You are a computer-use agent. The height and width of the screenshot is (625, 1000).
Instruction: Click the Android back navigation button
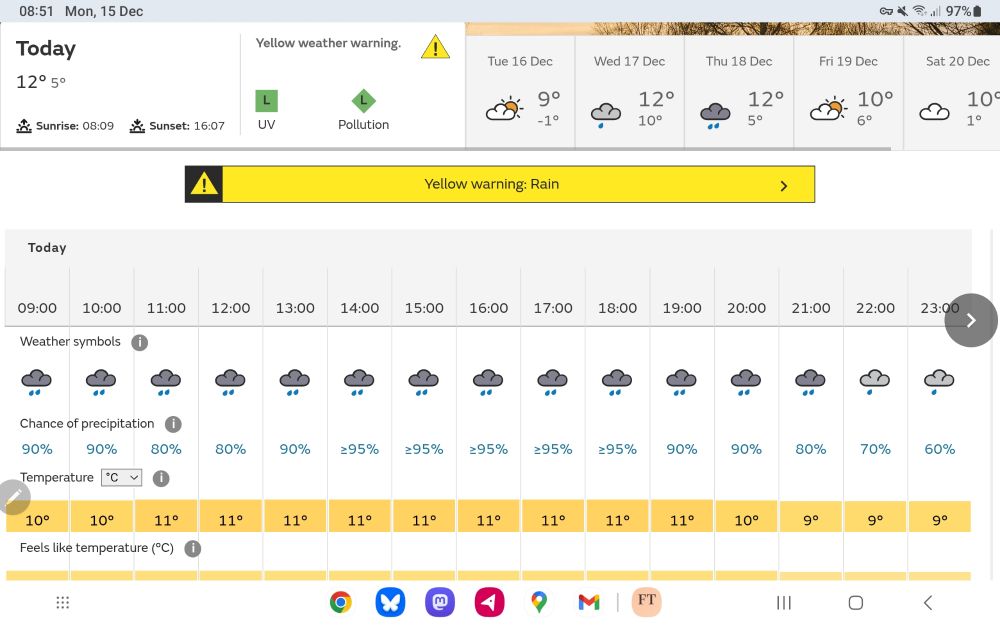coord(927,602)
